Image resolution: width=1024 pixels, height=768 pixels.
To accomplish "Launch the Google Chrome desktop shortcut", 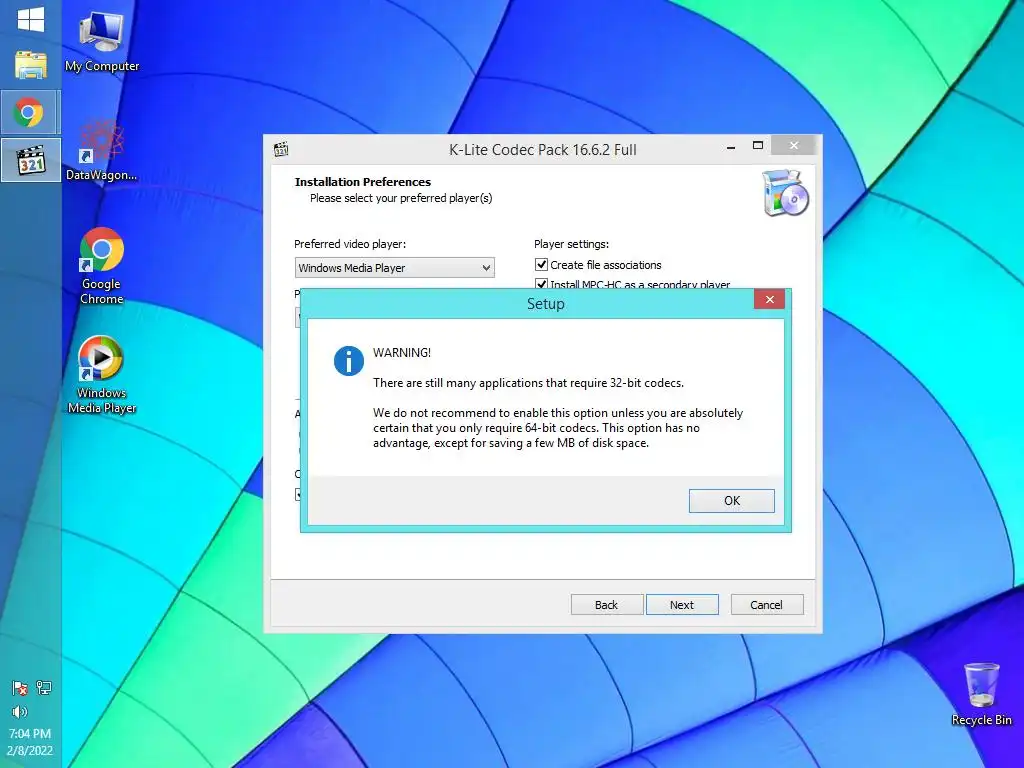I will coord(101,266).
